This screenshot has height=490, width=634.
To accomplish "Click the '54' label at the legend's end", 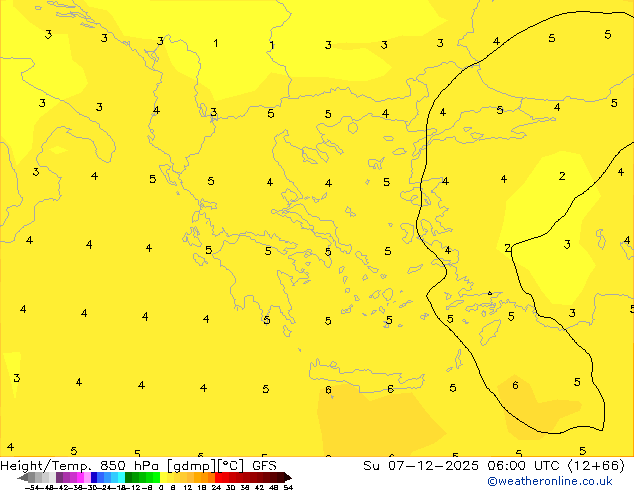I will coord(288,488).
